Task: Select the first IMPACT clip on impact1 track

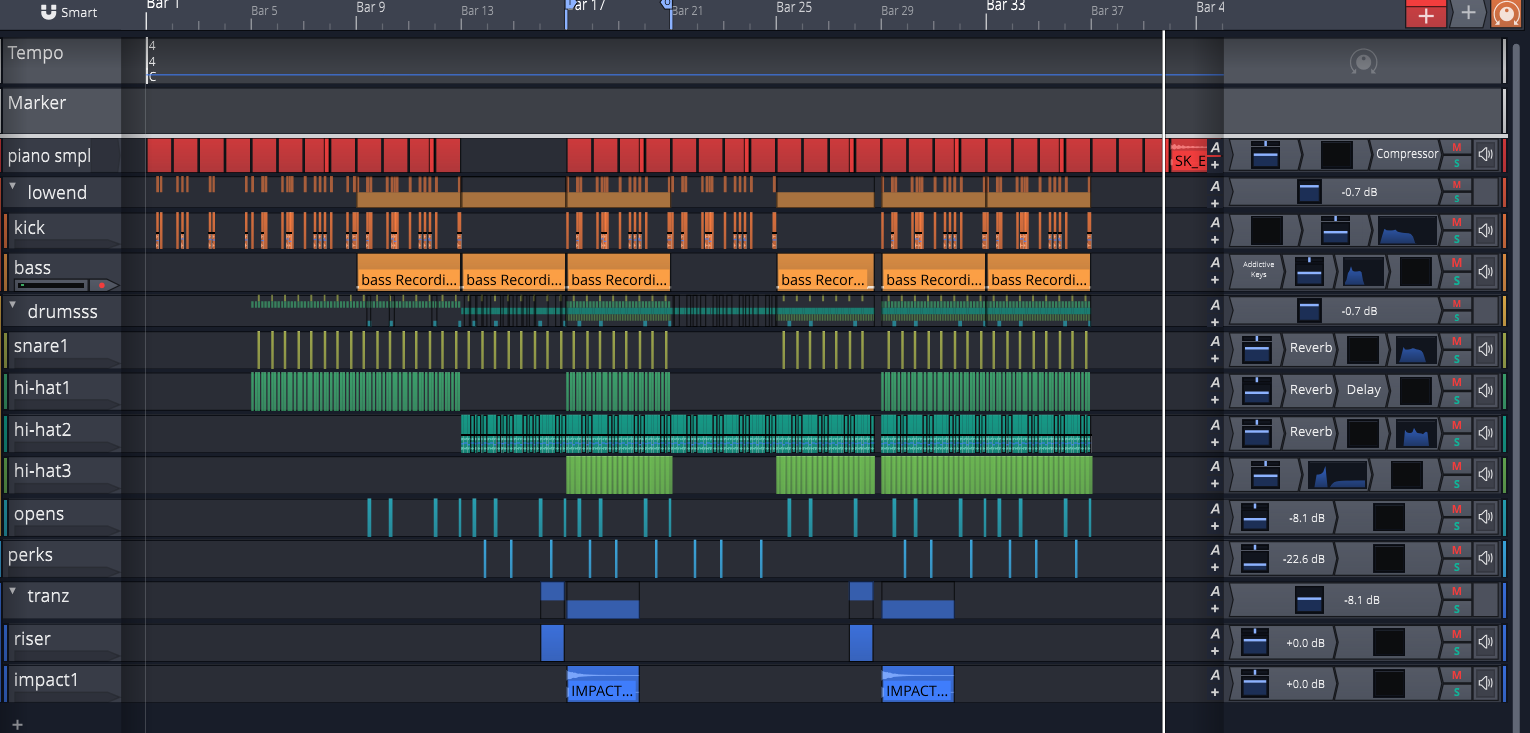Action: point(603,684)
